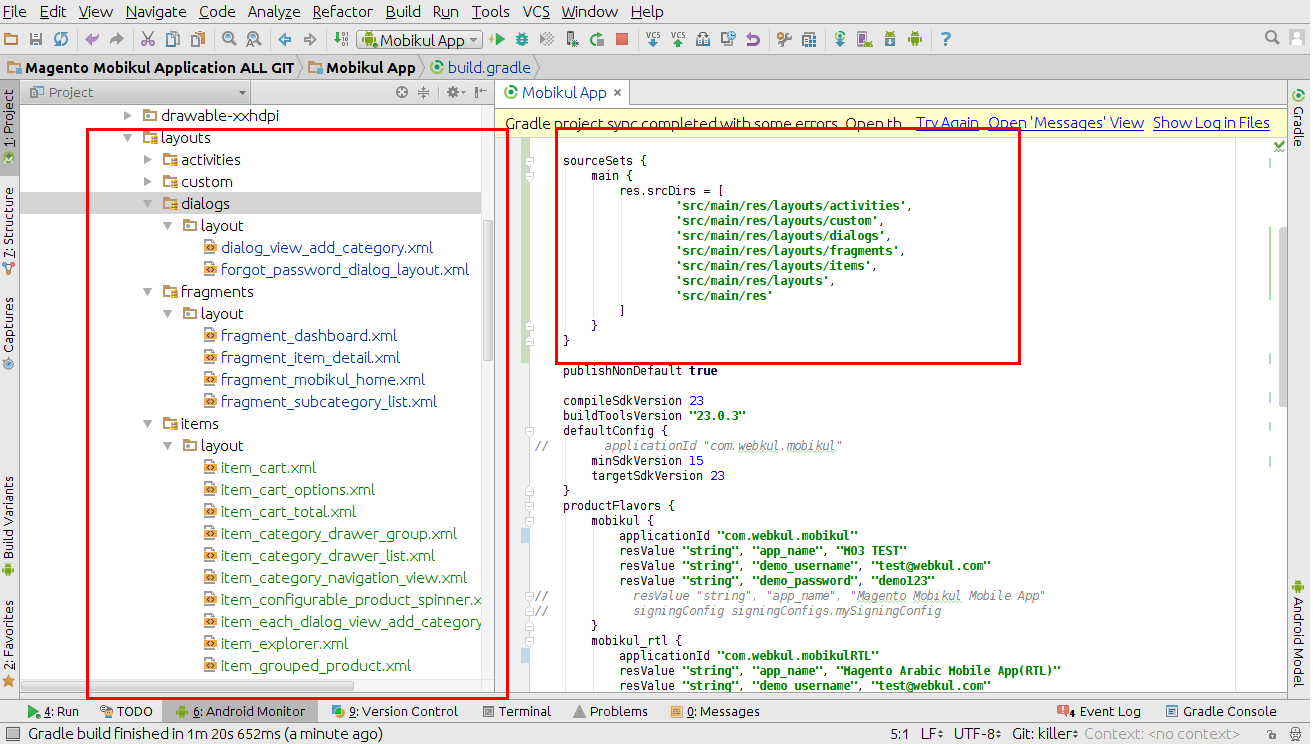The height and width of the screenshot is (744, 1313).
Task: Expand the custom folder
Action: click(148, 182)
